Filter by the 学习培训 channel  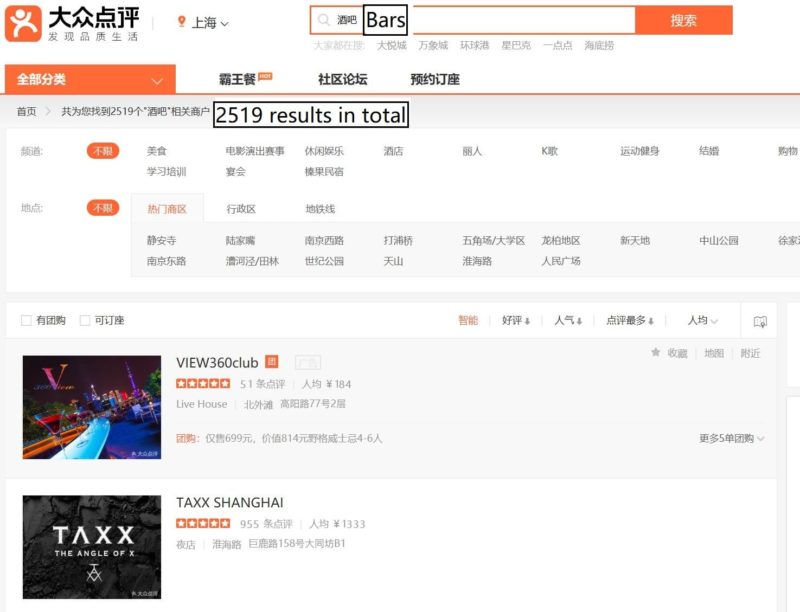coord(166,171)
